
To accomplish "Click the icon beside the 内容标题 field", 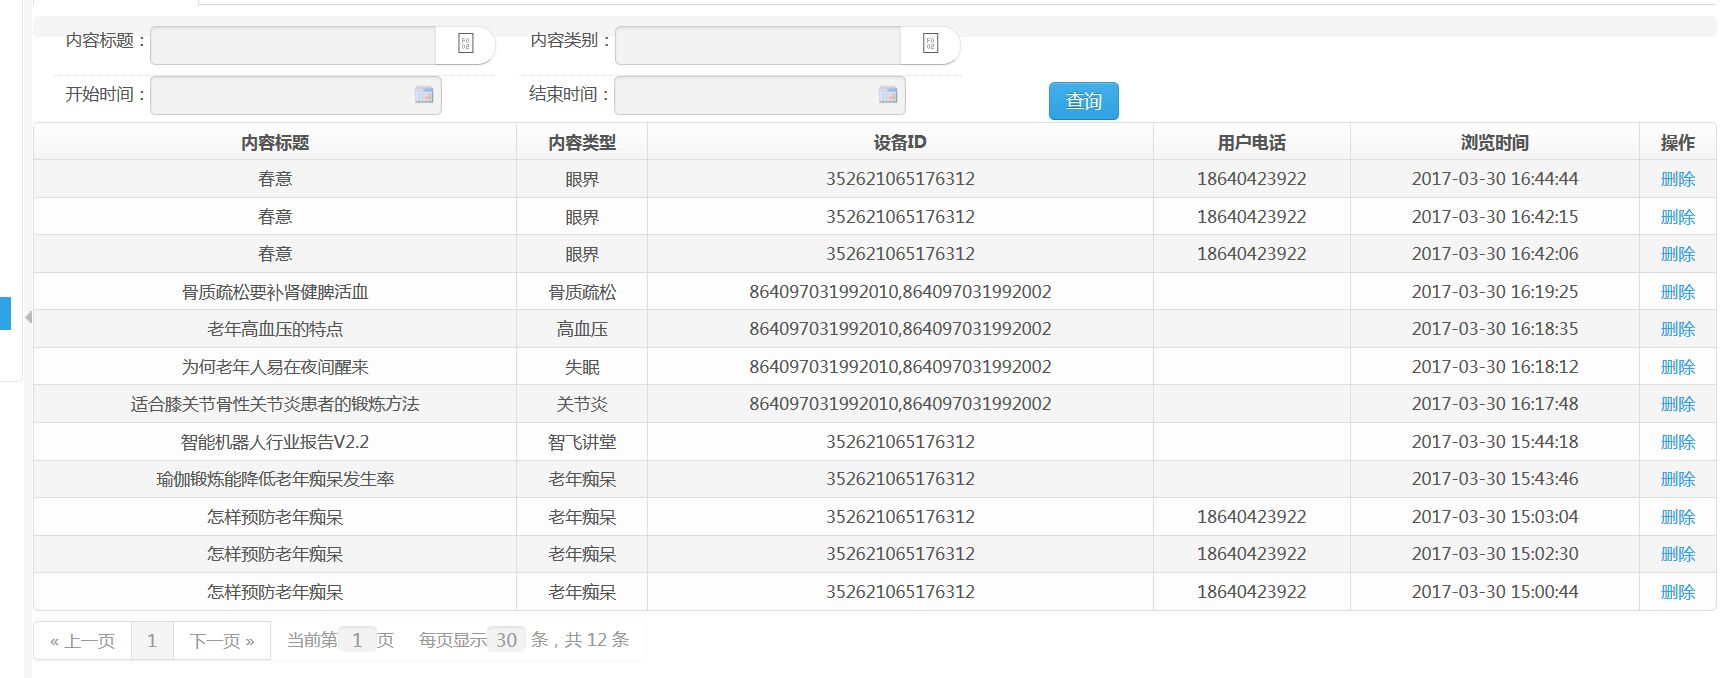I will [465, 44].
